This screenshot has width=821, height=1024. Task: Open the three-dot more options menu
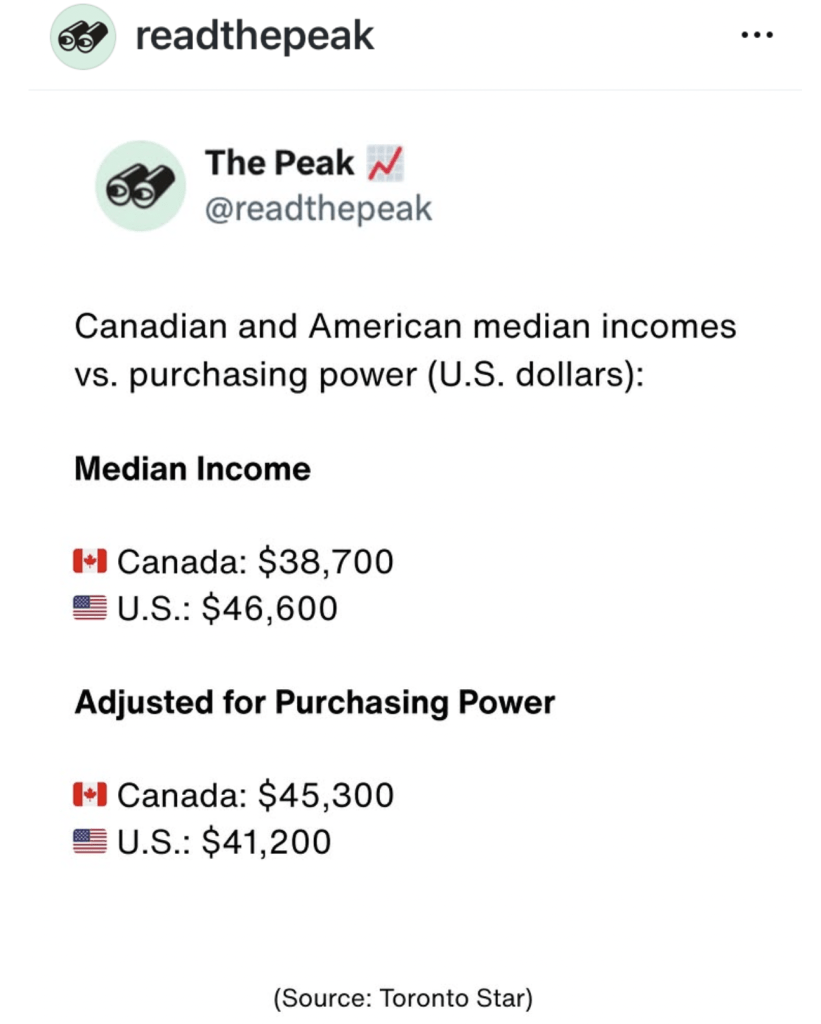tap(756, 36)
